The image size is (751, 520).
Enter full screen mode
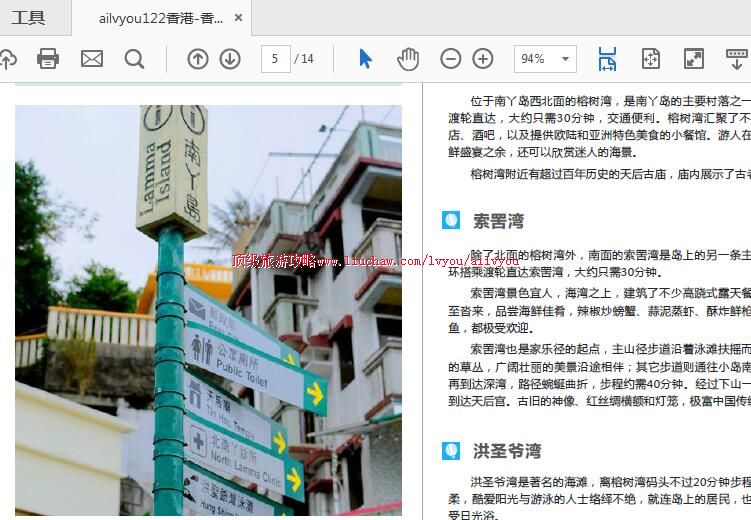click(693, 59)
